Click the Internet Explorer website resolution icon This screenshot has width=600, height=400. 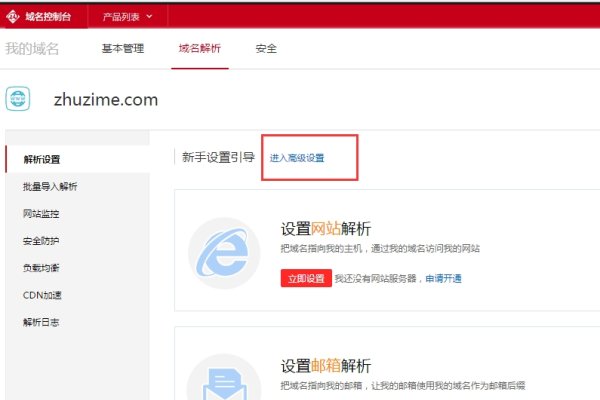224,253
